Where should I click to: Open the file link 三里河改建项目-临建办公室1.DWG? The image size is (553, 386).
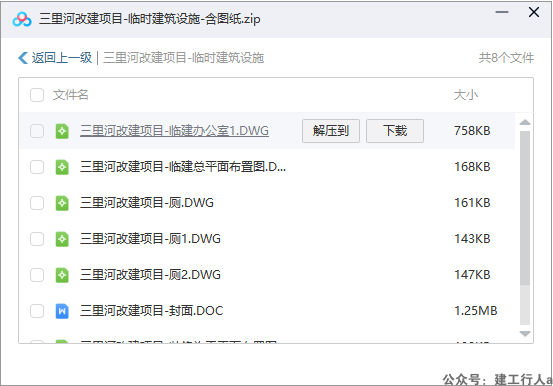(x=174, y=131)
